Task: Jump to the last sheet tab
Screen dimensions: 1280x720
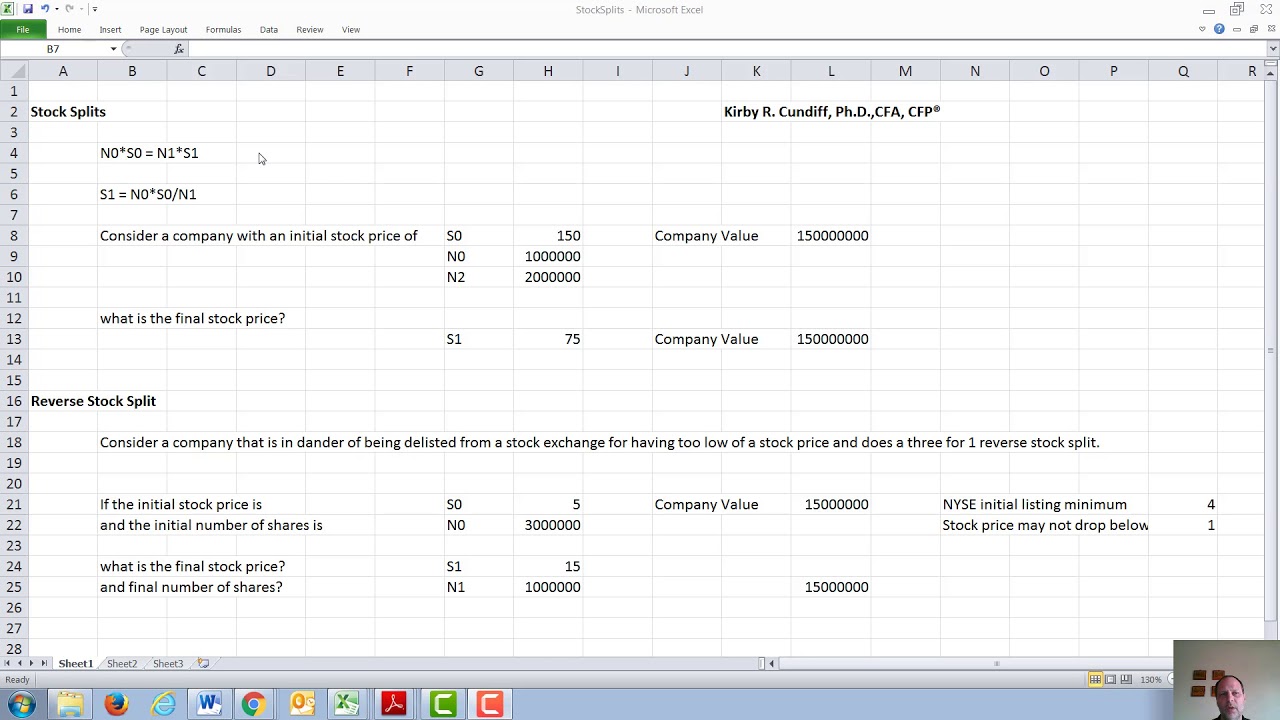Action: (43, 664)
